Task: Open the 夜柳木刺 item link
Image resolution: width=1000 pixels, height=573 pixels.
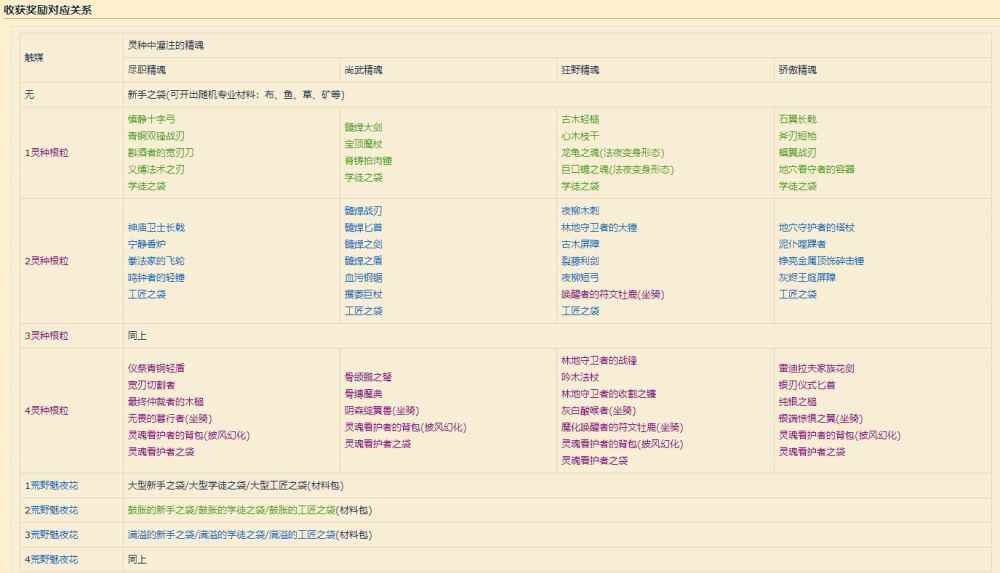Action: pyautogui.click(x=580, y=211)
